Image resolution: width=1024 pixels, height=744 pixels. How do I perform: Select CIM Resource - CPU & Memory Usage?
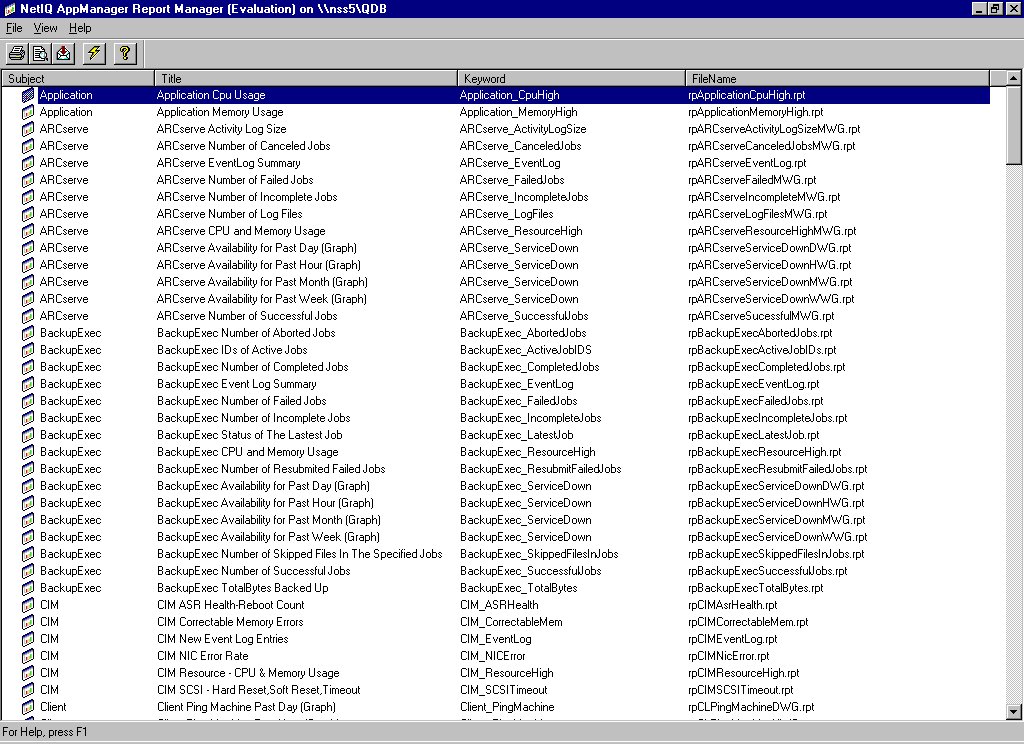[248, 673]
